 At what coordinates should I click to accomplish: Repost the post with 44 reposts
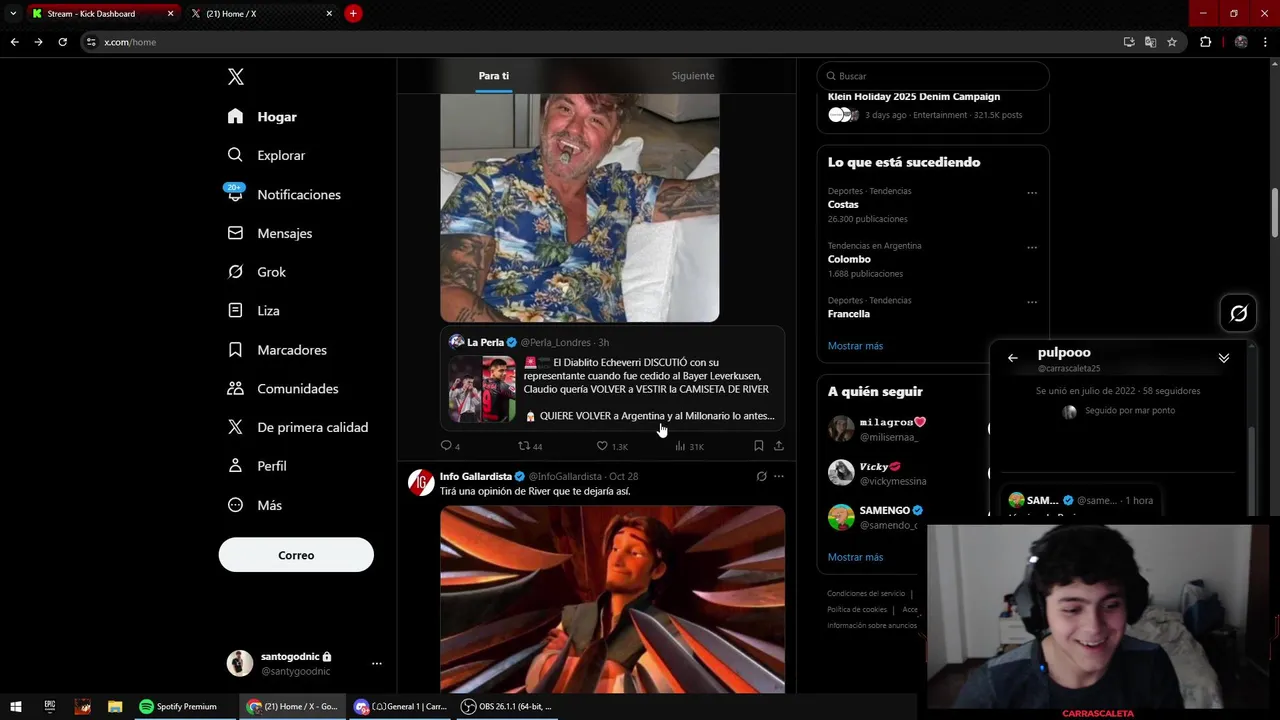pos(524,446)
